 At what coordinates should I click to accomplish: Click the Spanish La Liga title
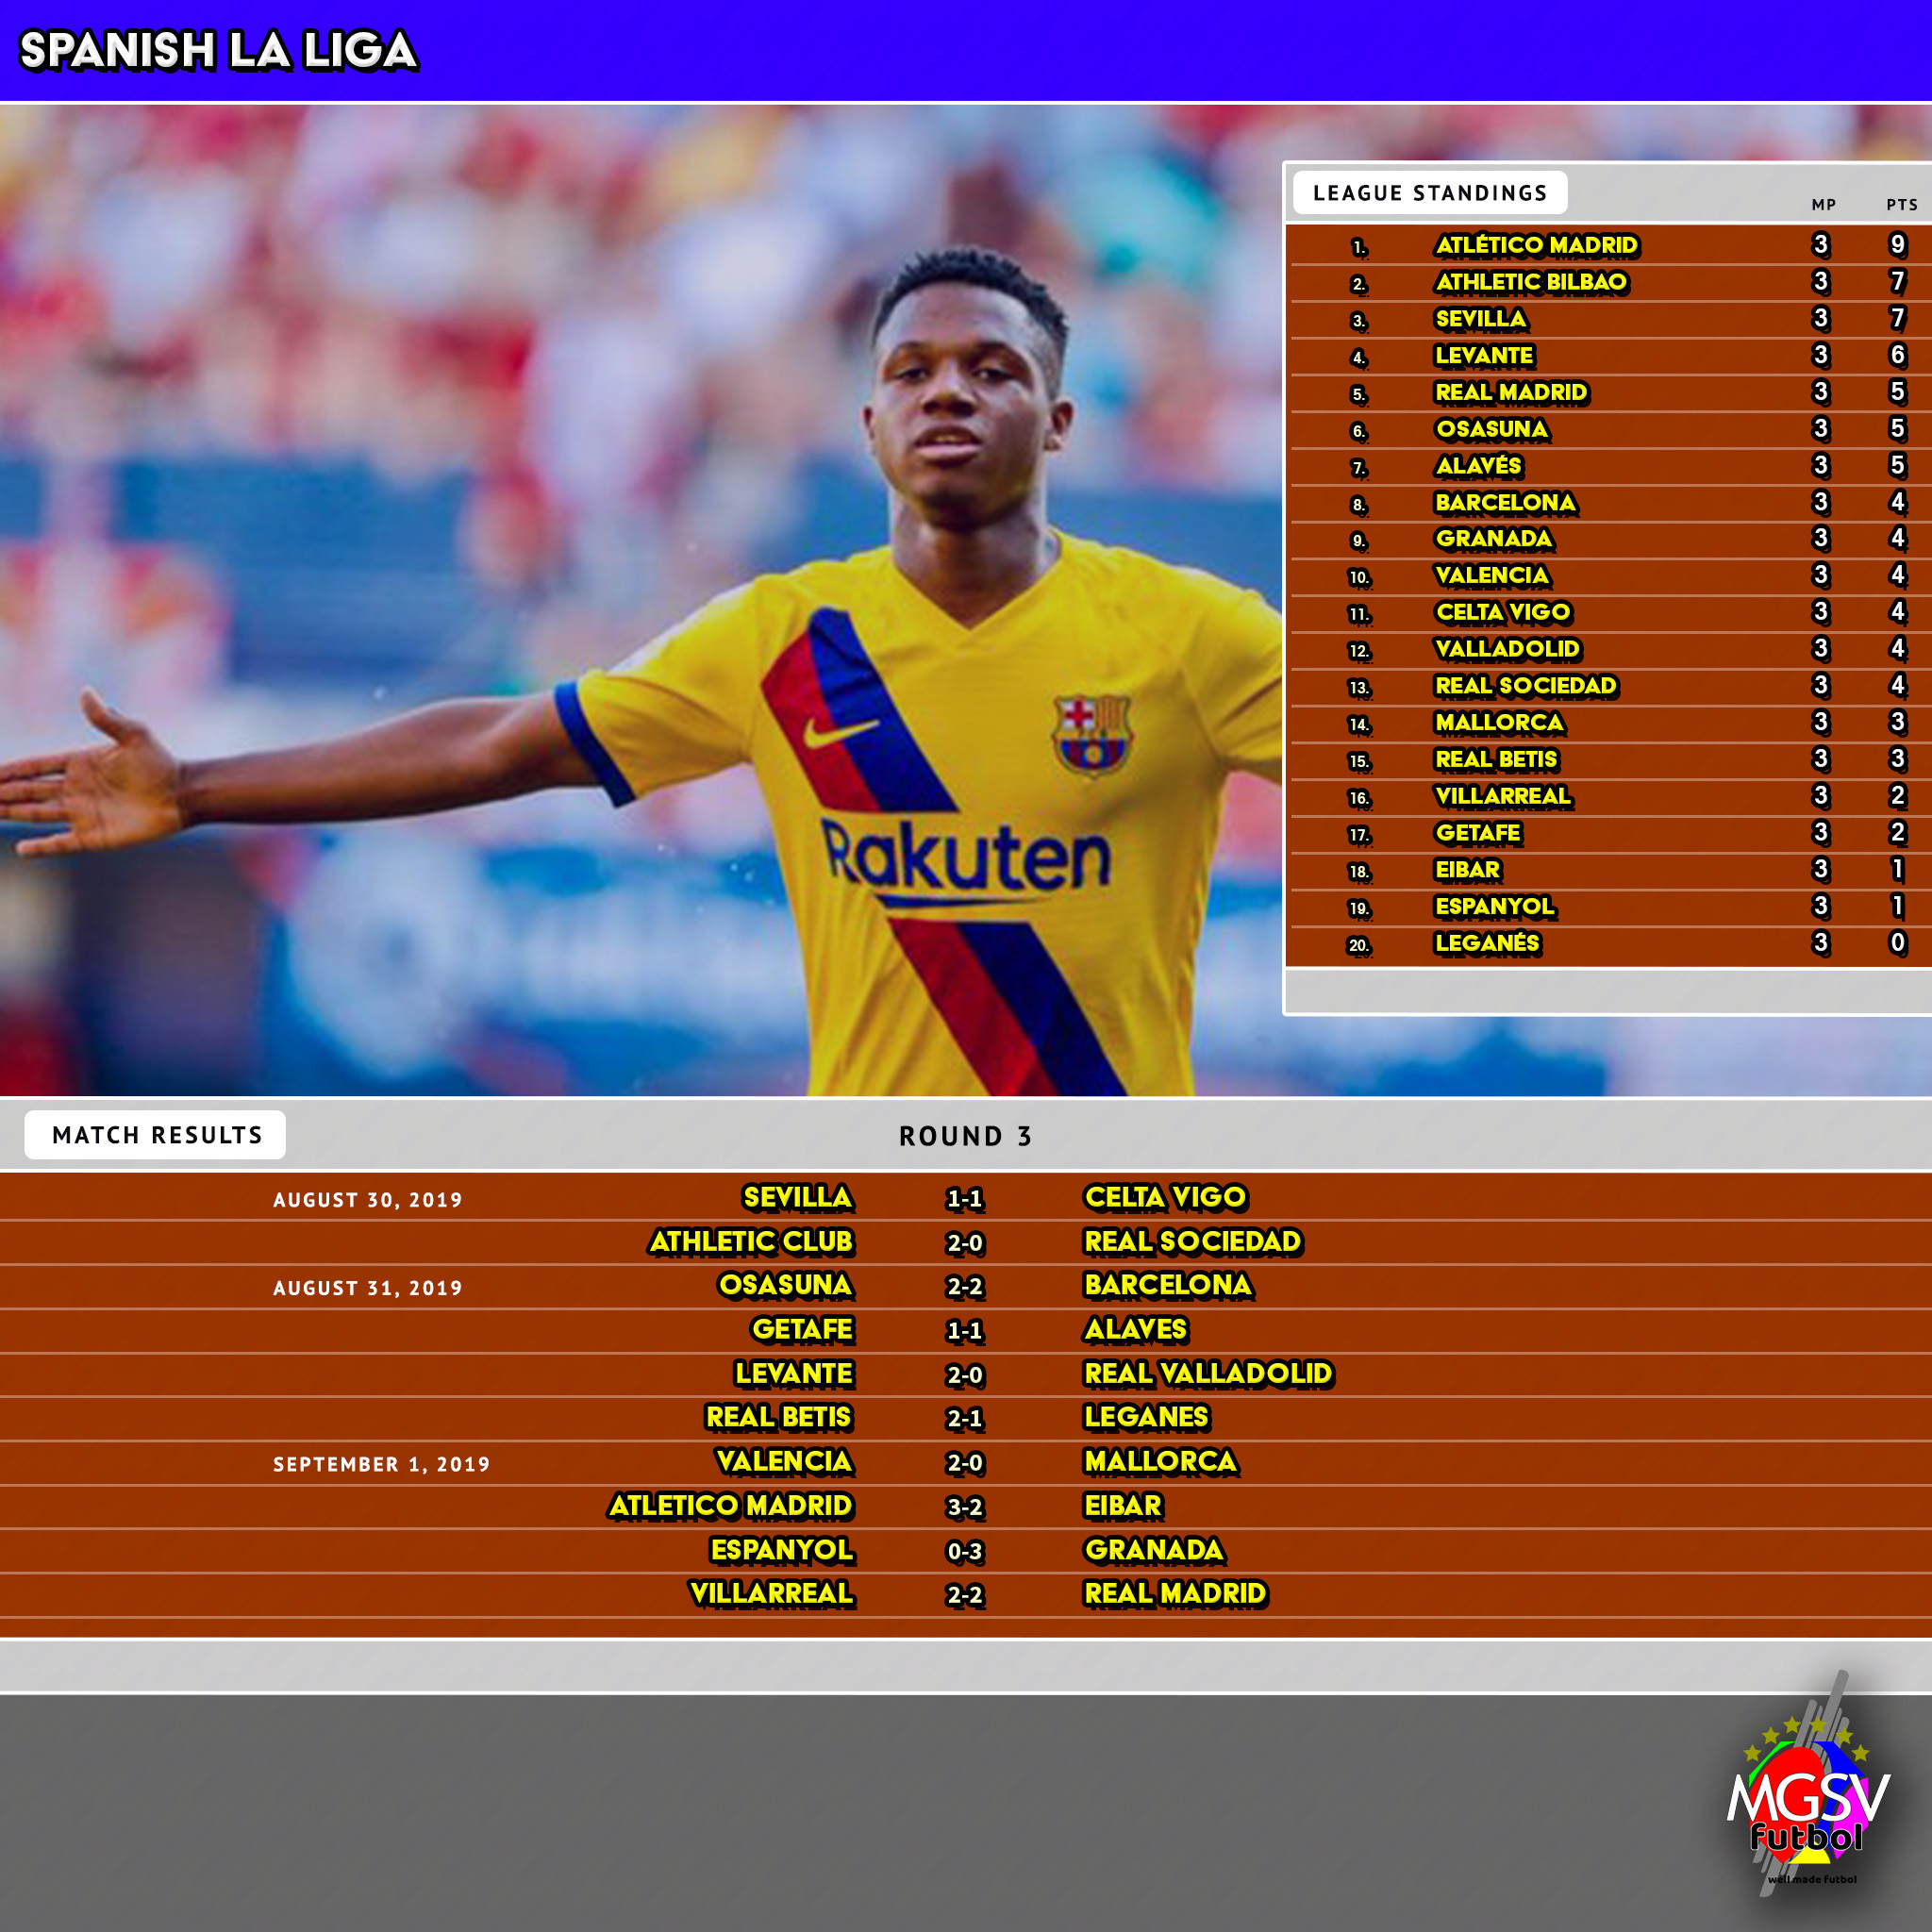pos(218,50)
